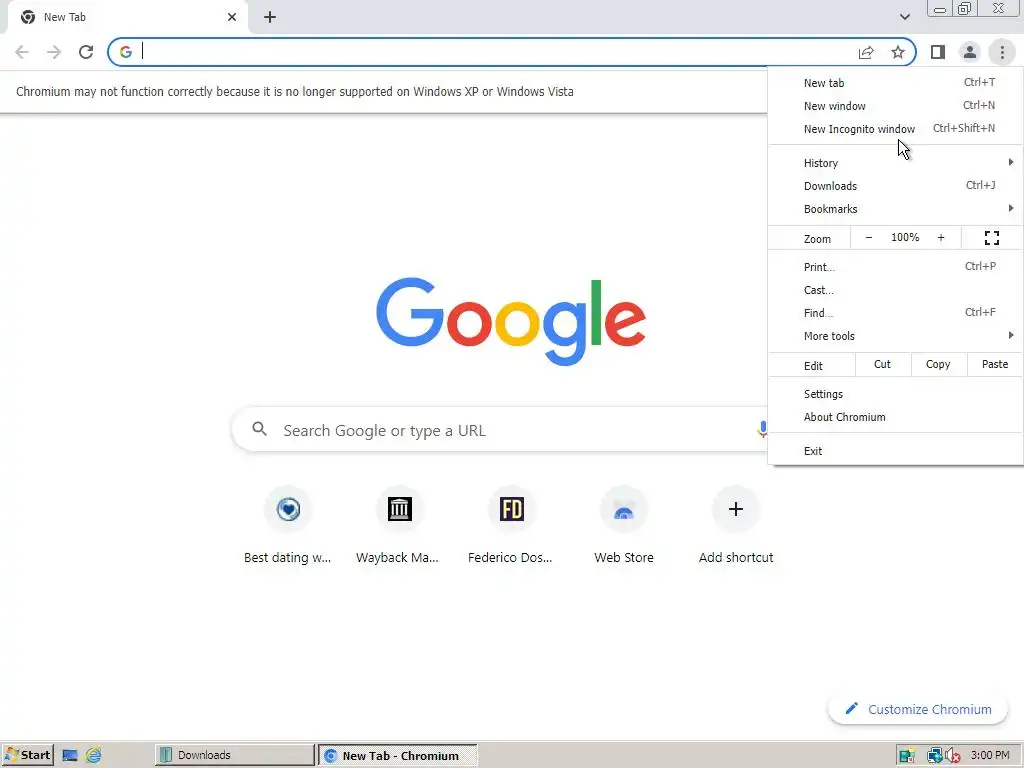Viewport: 1024px width, 768px height.
Task: Increase zoom with the plus button
Action: [941, 238]
